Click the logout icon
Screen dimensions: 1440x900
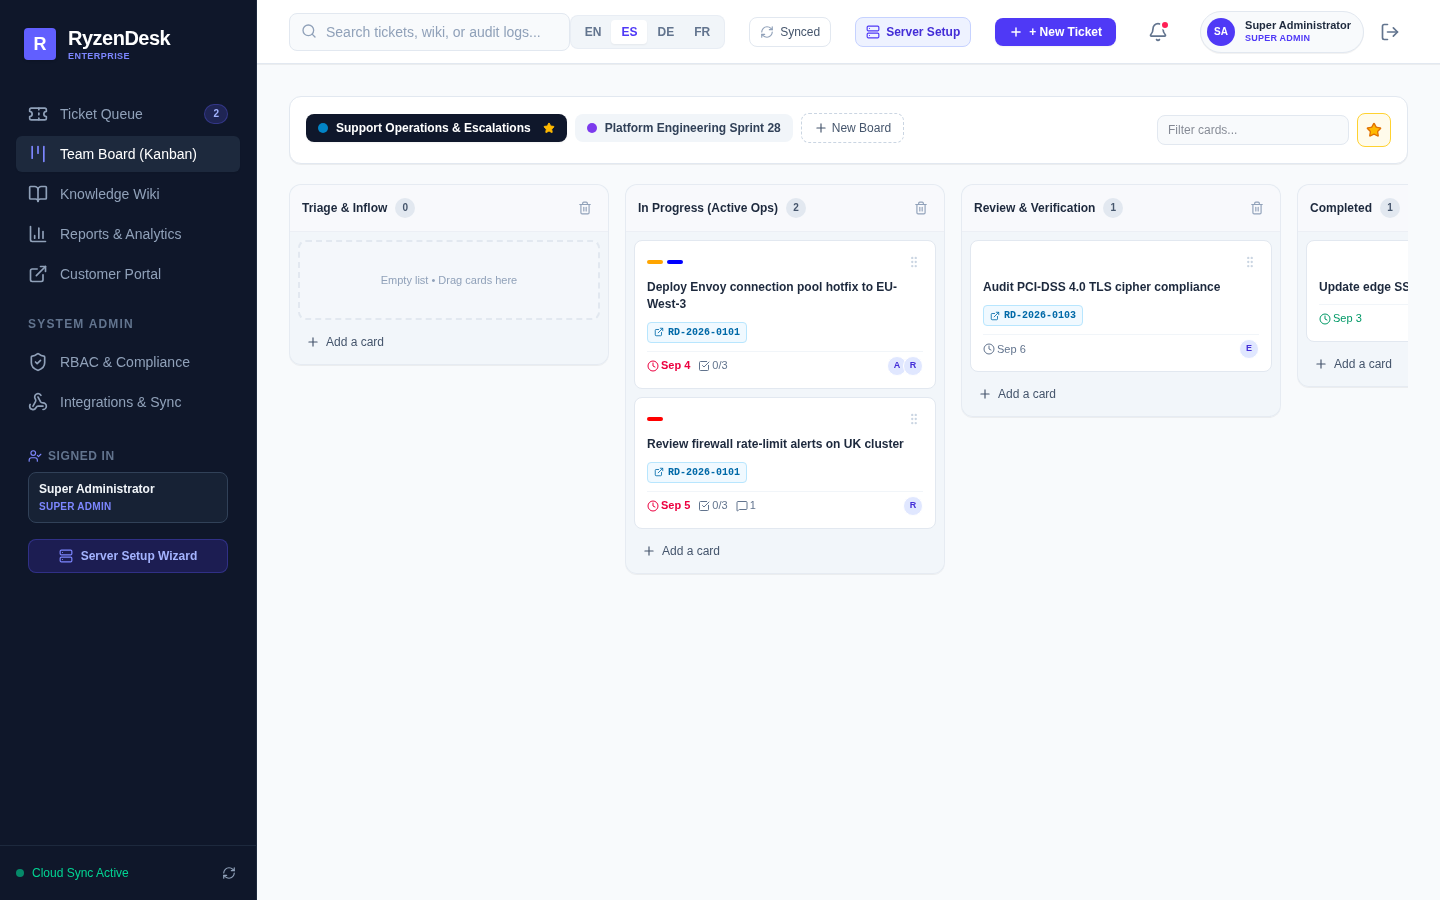(x=1390, y=32)
